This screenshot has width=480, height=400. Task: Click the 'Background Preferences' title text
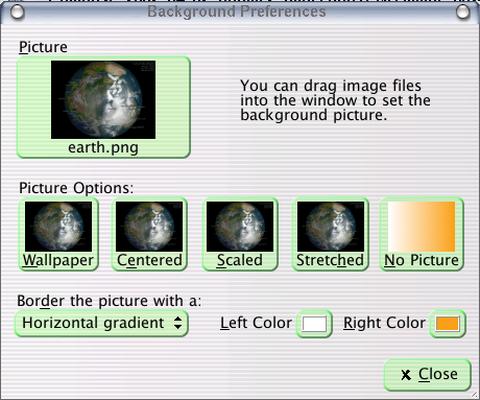237,12
